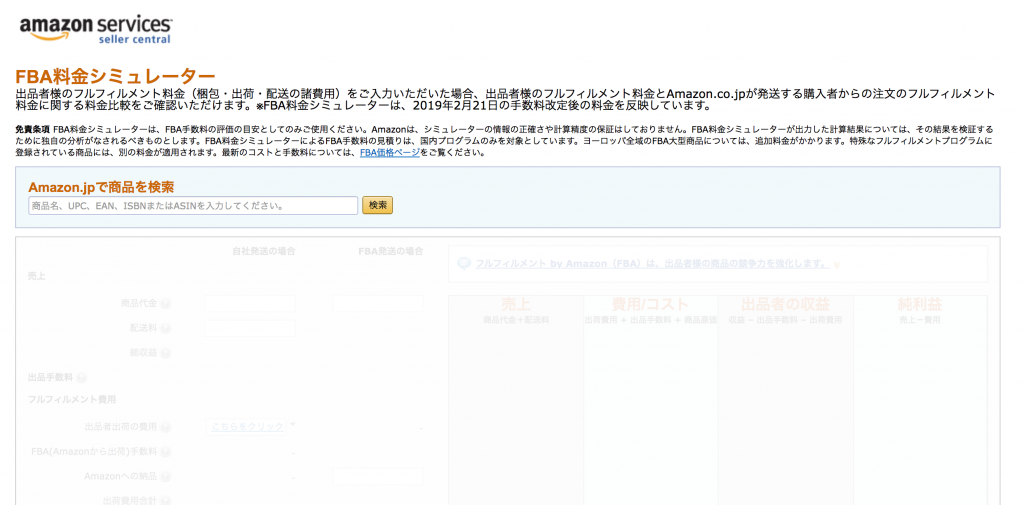This screenshot has height=505, width=1024.
Task: Click the 自社発送の場合 column header
Action: pos(264,251)
